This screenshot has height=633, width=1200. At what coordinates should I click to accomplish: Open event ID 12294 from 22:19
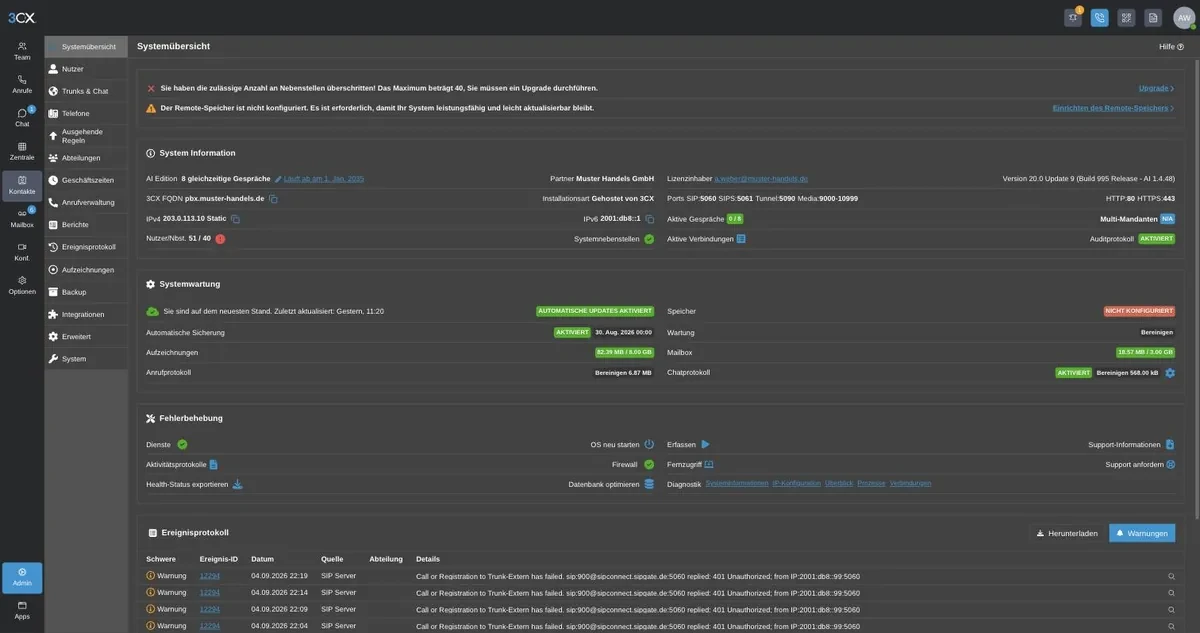(210, 576)
